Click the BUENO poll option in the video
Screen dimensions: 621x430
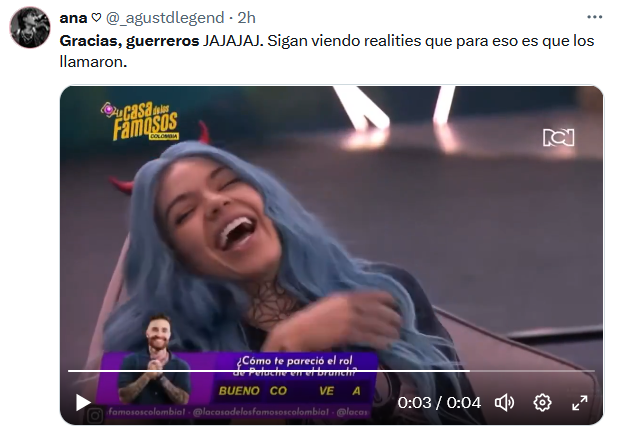coord(239,391)
